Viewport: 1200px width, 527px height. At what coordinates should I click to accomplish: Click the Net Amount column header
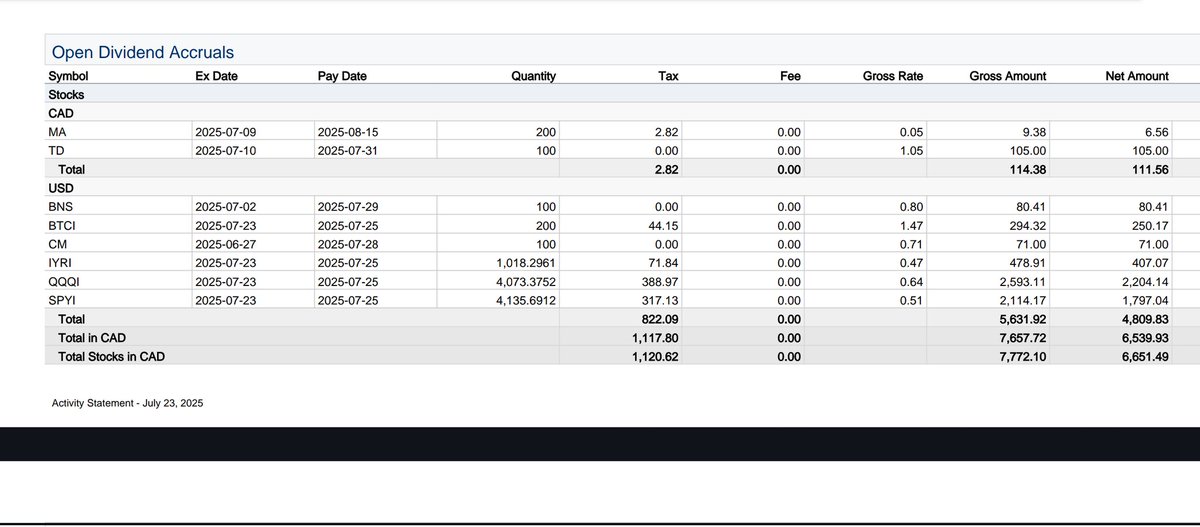[1137, 76]
